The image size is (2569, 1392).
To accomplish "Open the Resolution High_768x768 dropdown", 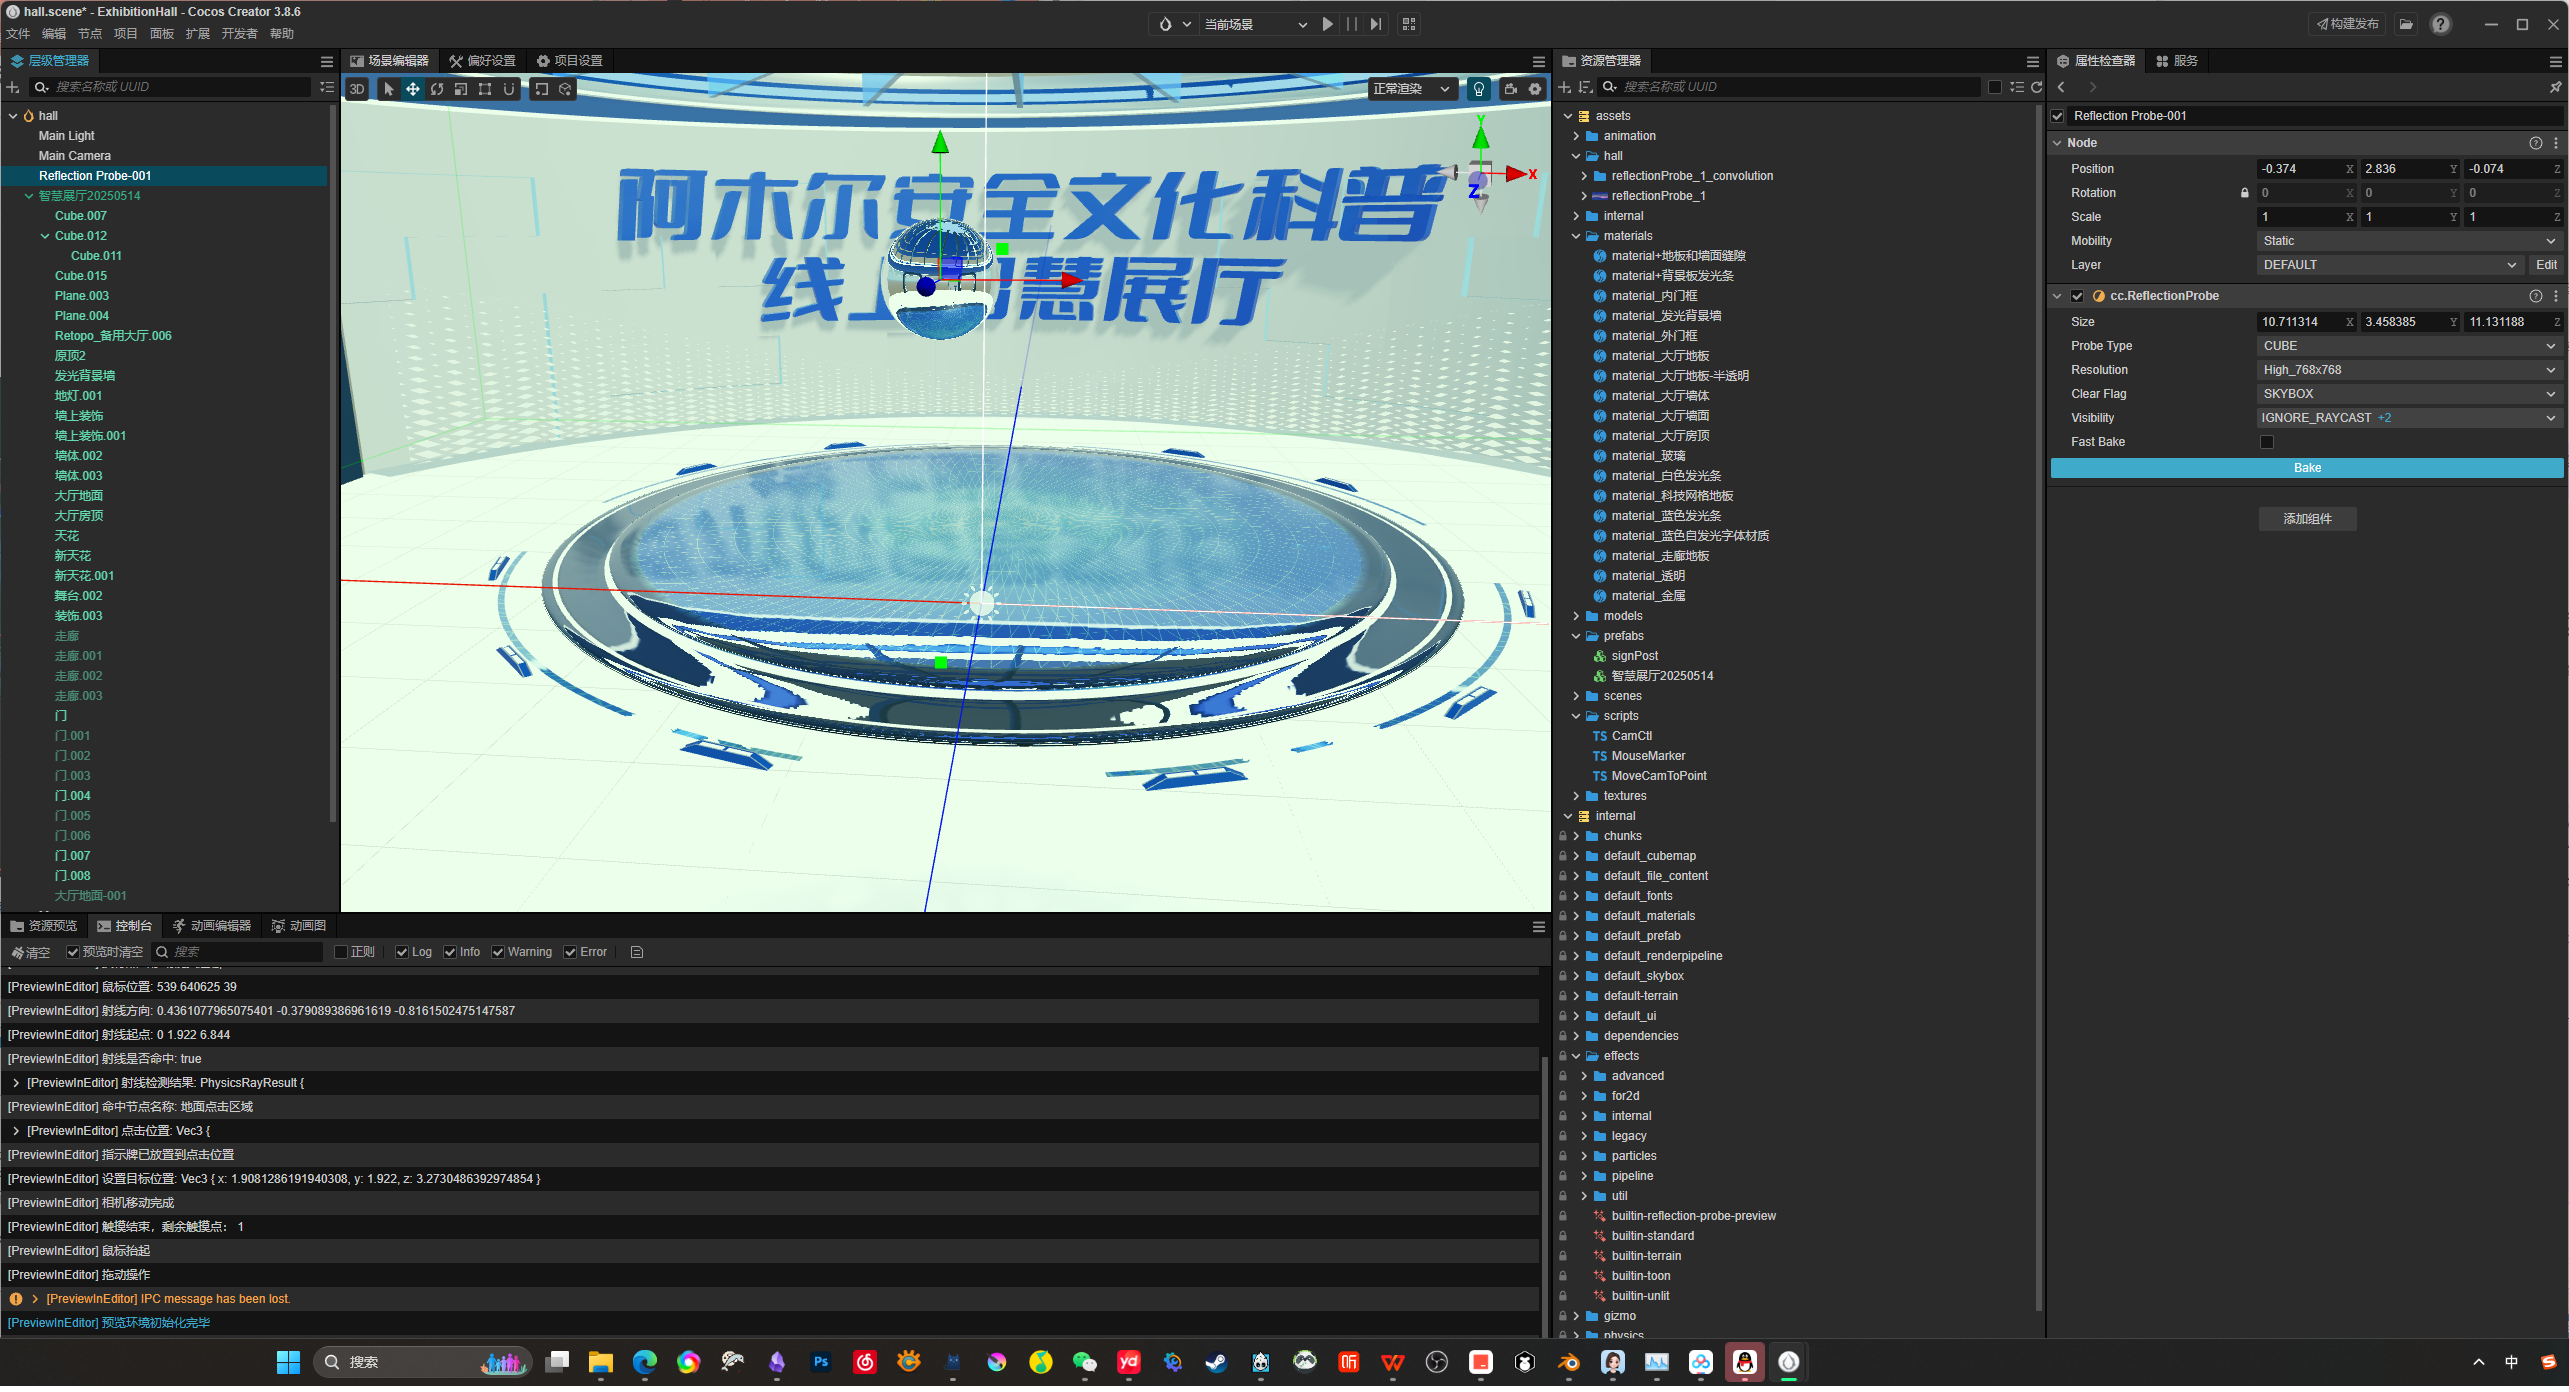I will (x=2408, y=370).
